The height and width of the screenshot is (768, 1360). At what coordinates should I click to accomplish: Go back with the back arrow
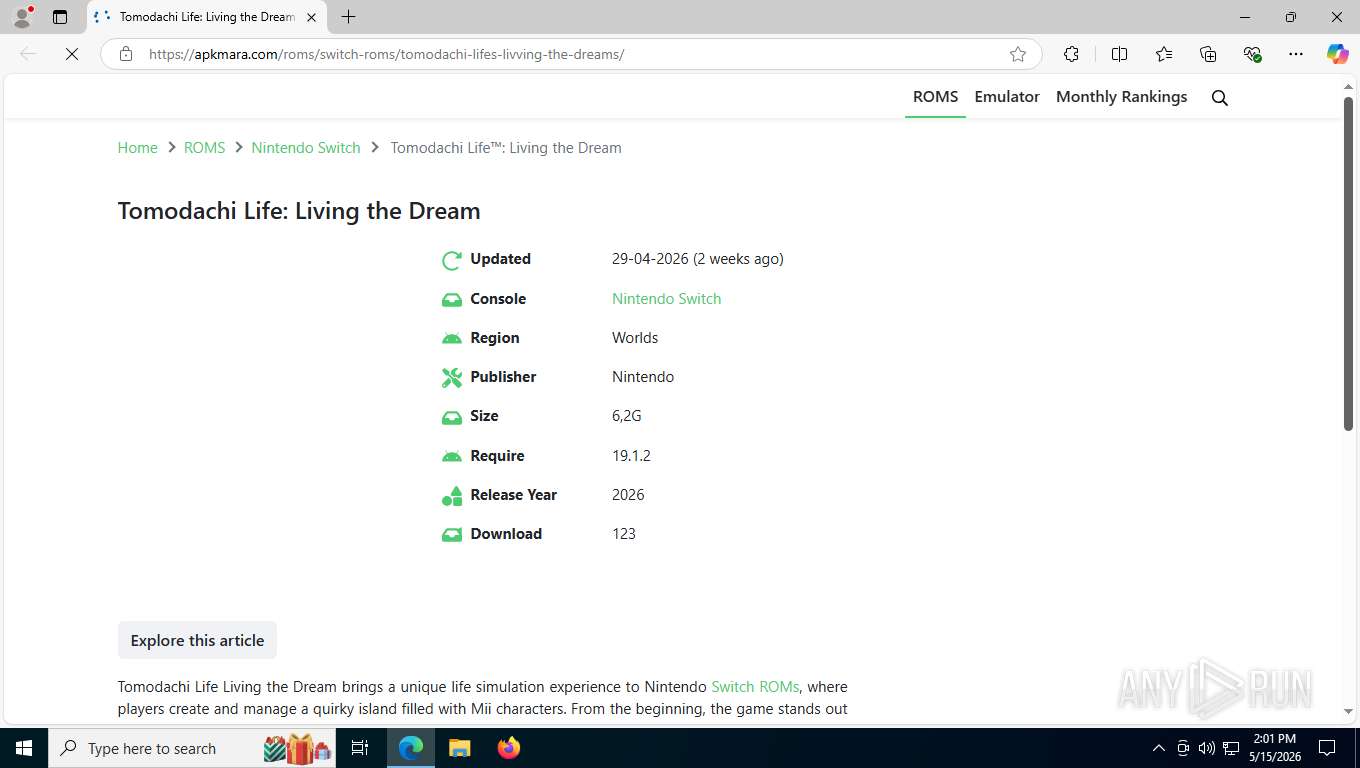click(28, 54)
